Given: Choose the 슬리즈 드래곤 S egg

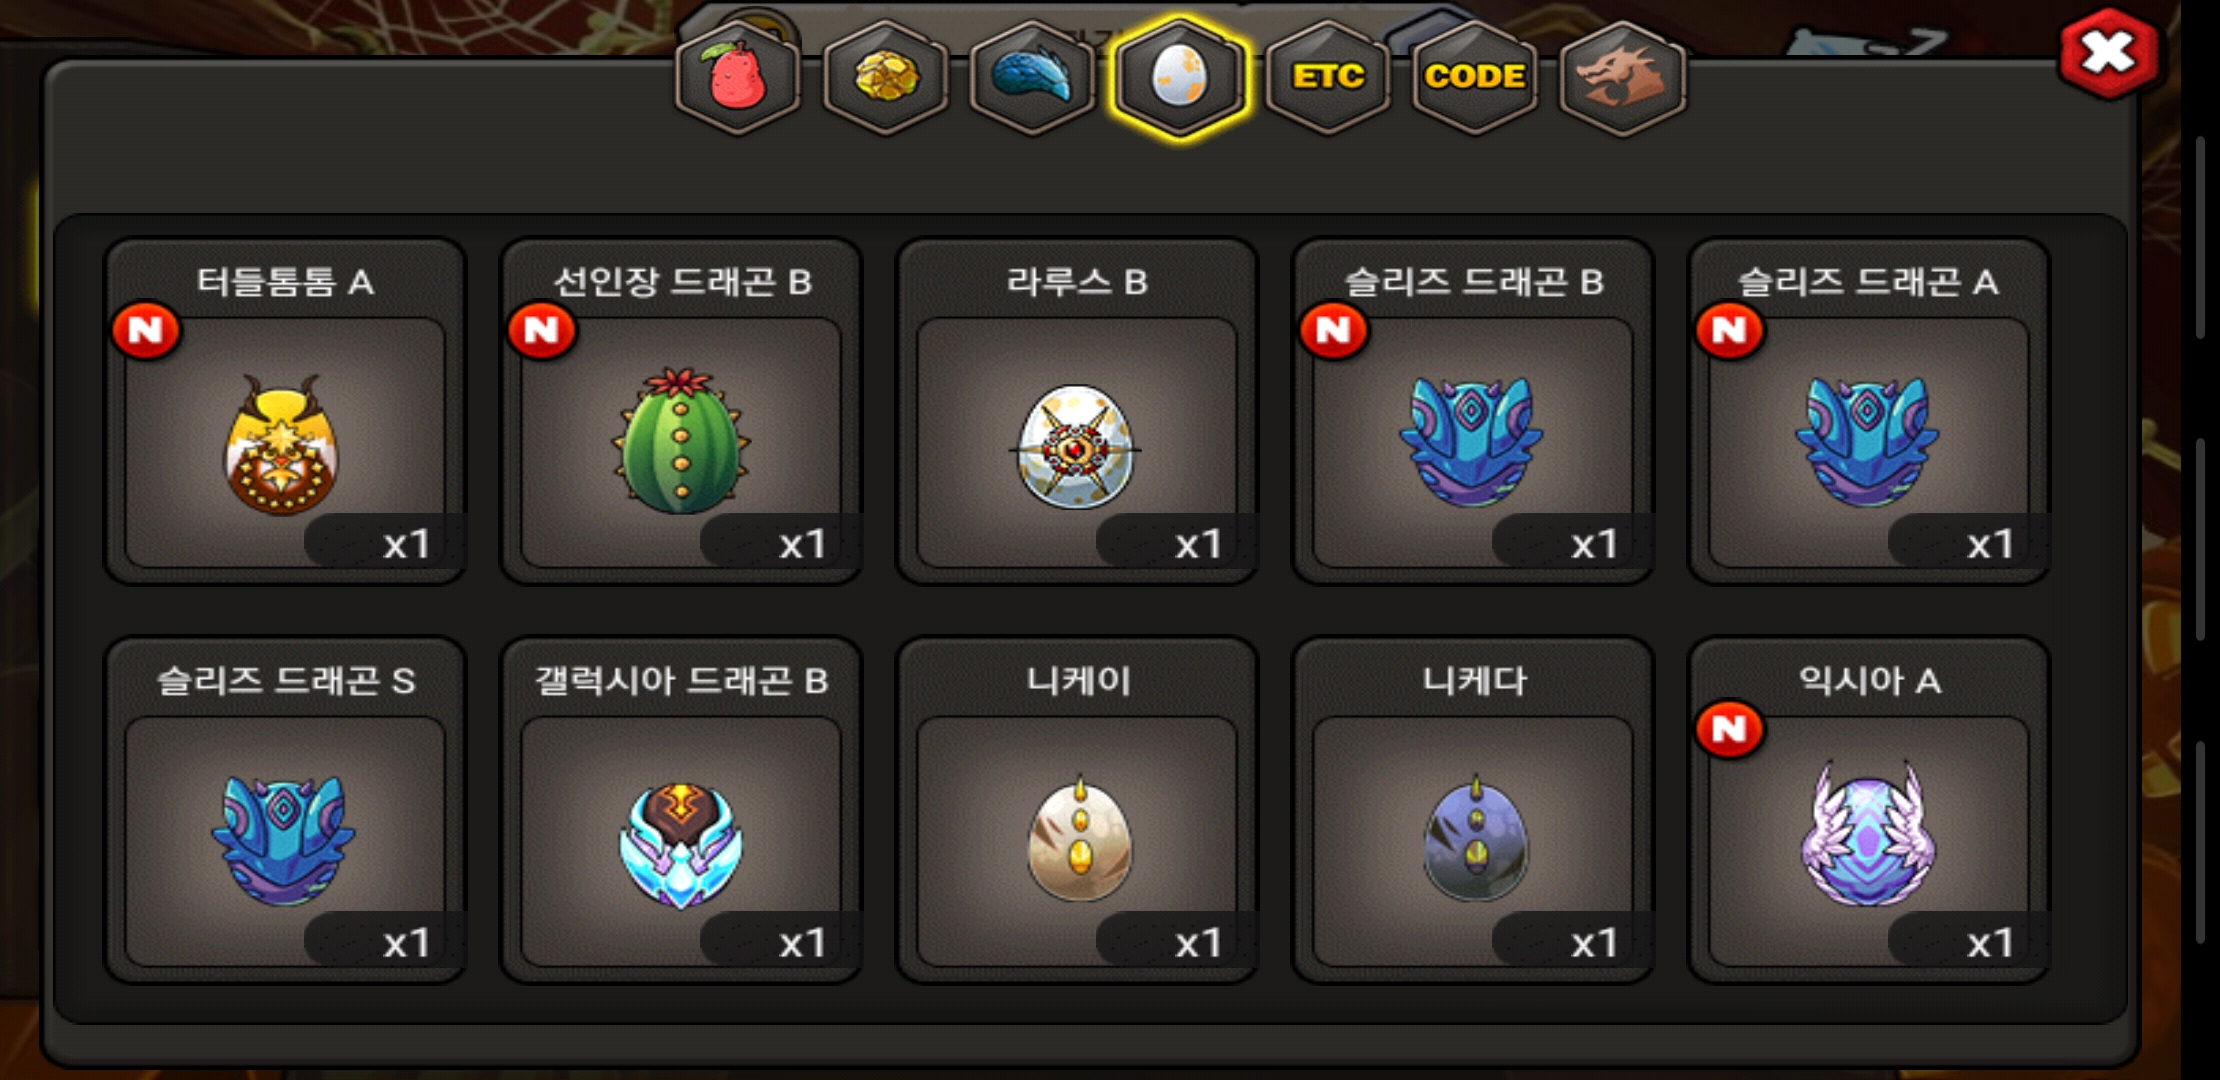Looking at the screenshot, I should click(x=285, y=810).
